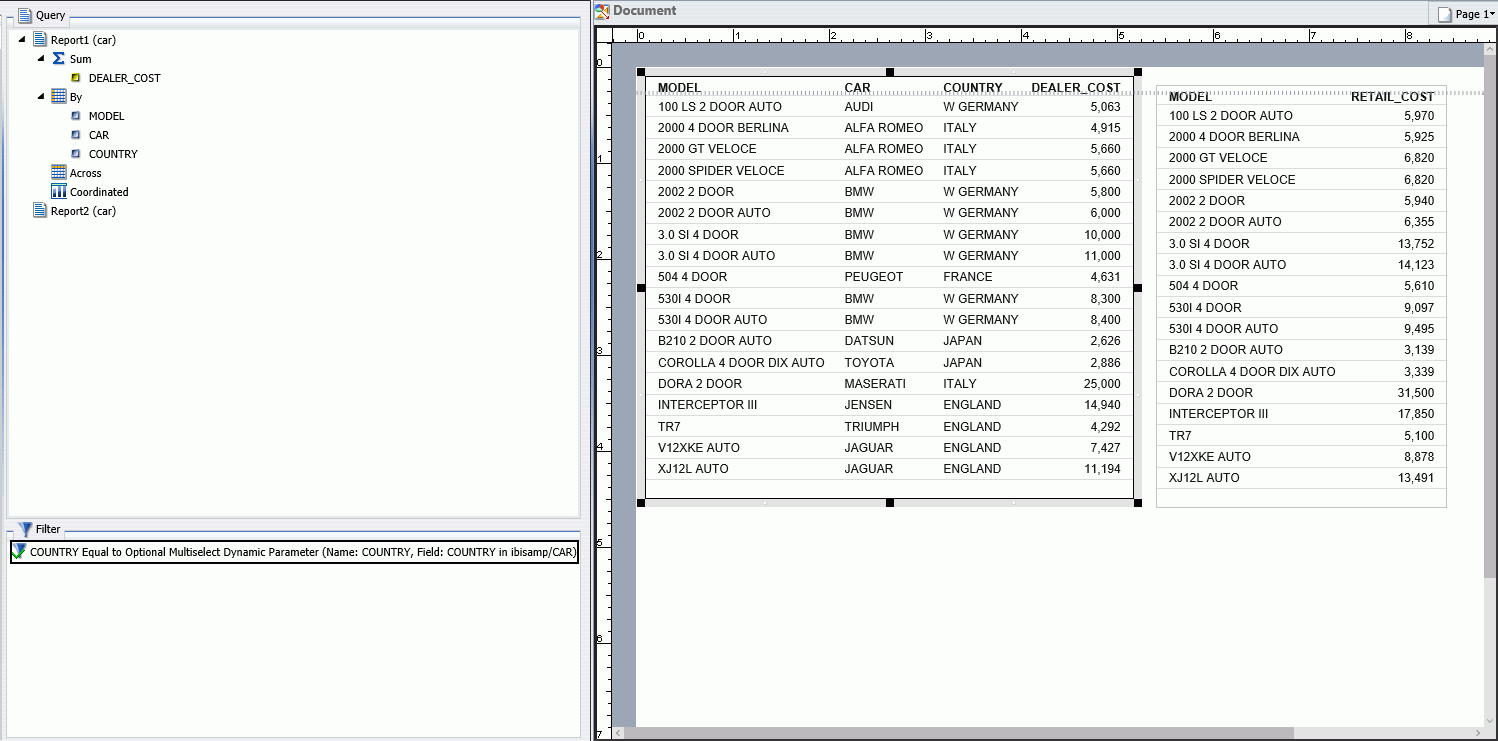Select the Across field container icon
The height and width of the screenshot is (741, 1498).
tap(58, 172)
